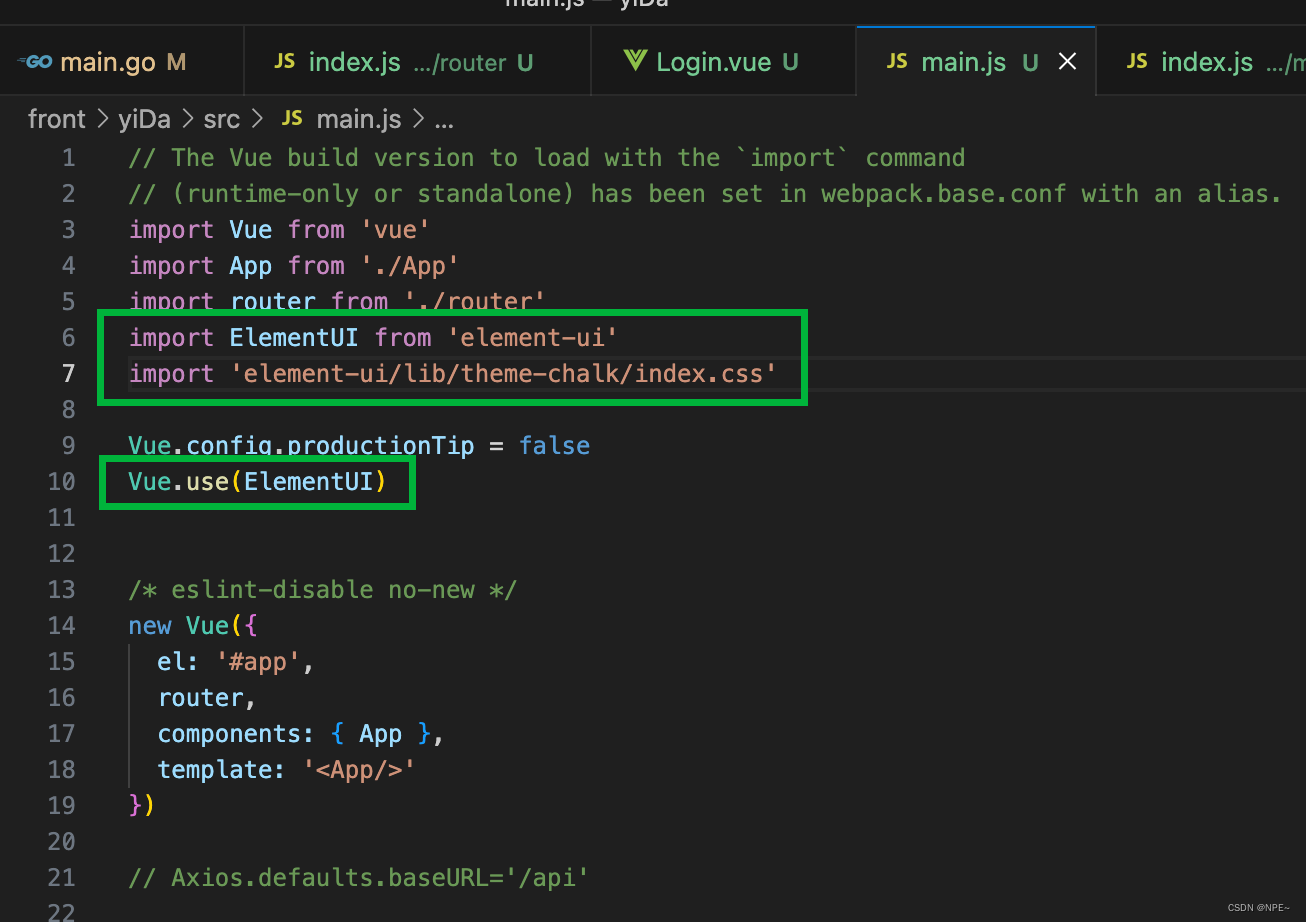Click the Axios.defaults.baseURL comment line
The image size is (1306, 922).
pyautogui.click(x=359, y=878)
